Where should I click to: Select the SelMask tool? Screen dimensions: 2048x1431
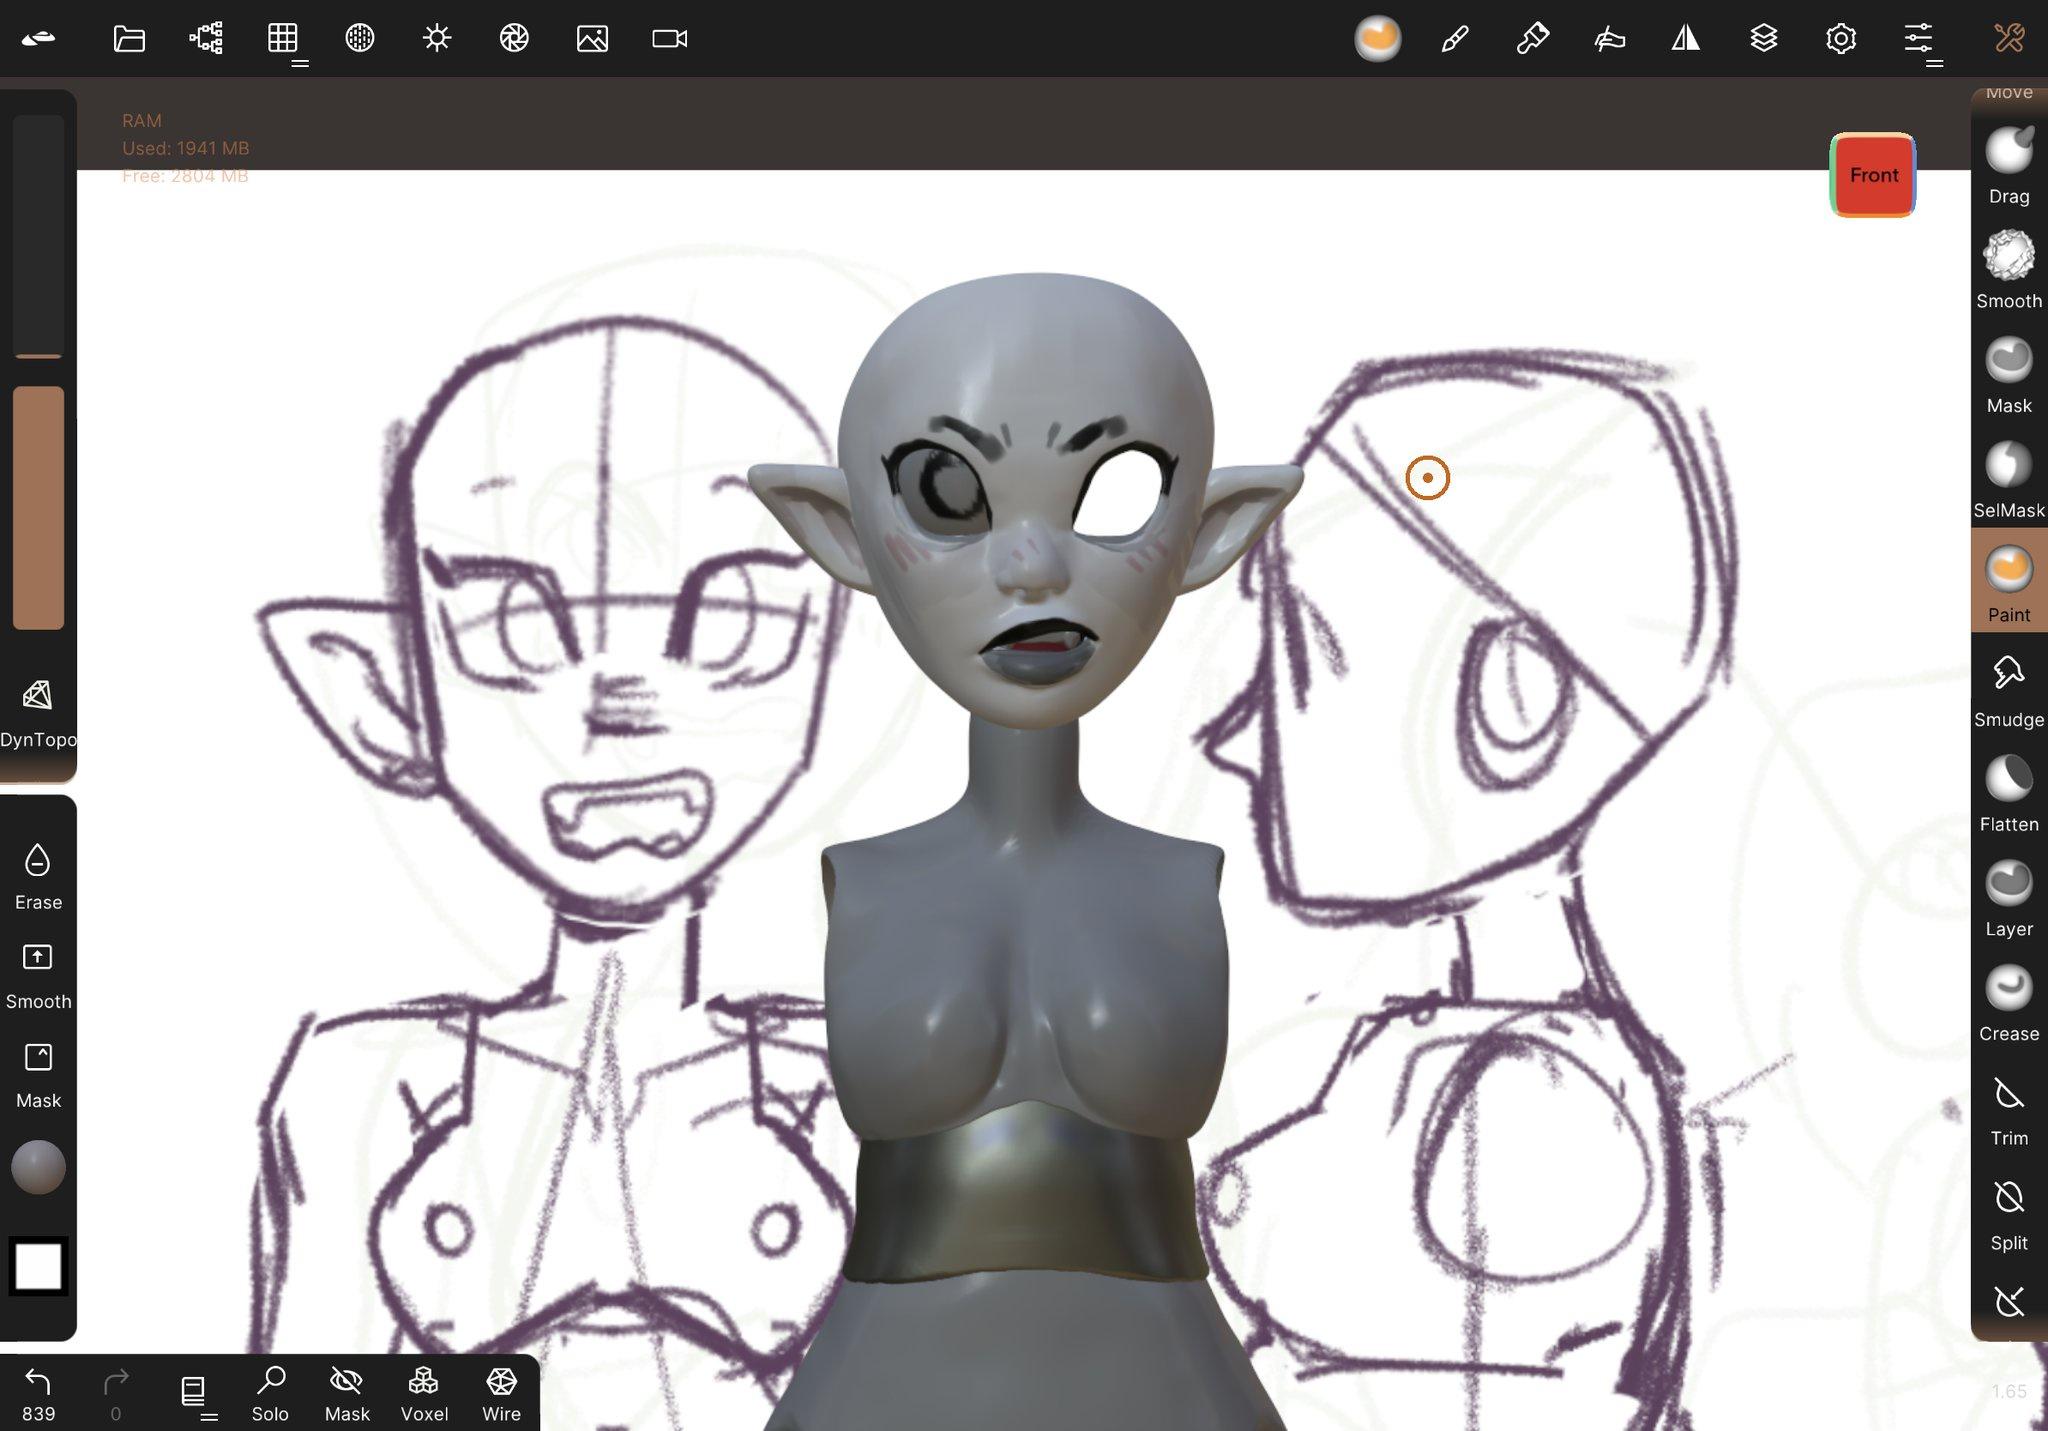pyautogui.click(x=2009, y=480)
